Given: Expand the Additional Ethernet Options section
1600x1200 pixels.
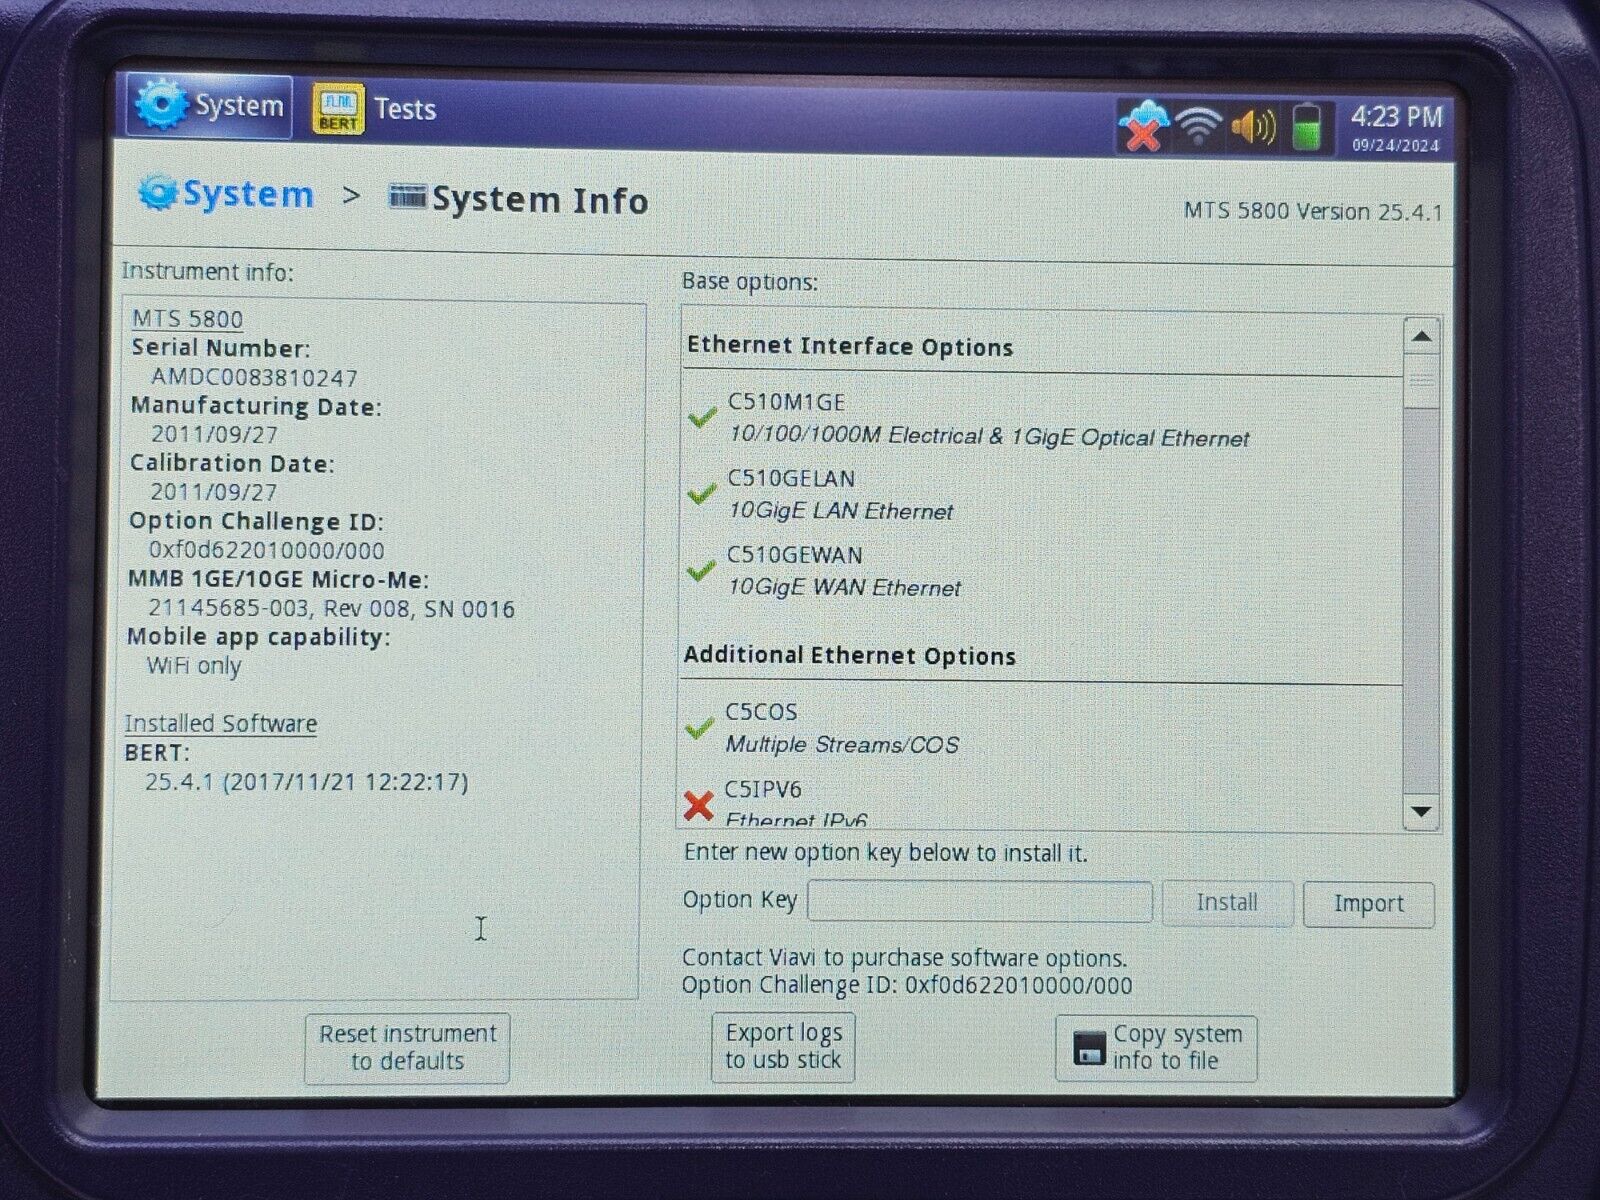Looking at the screenshot, I should 849,655.
